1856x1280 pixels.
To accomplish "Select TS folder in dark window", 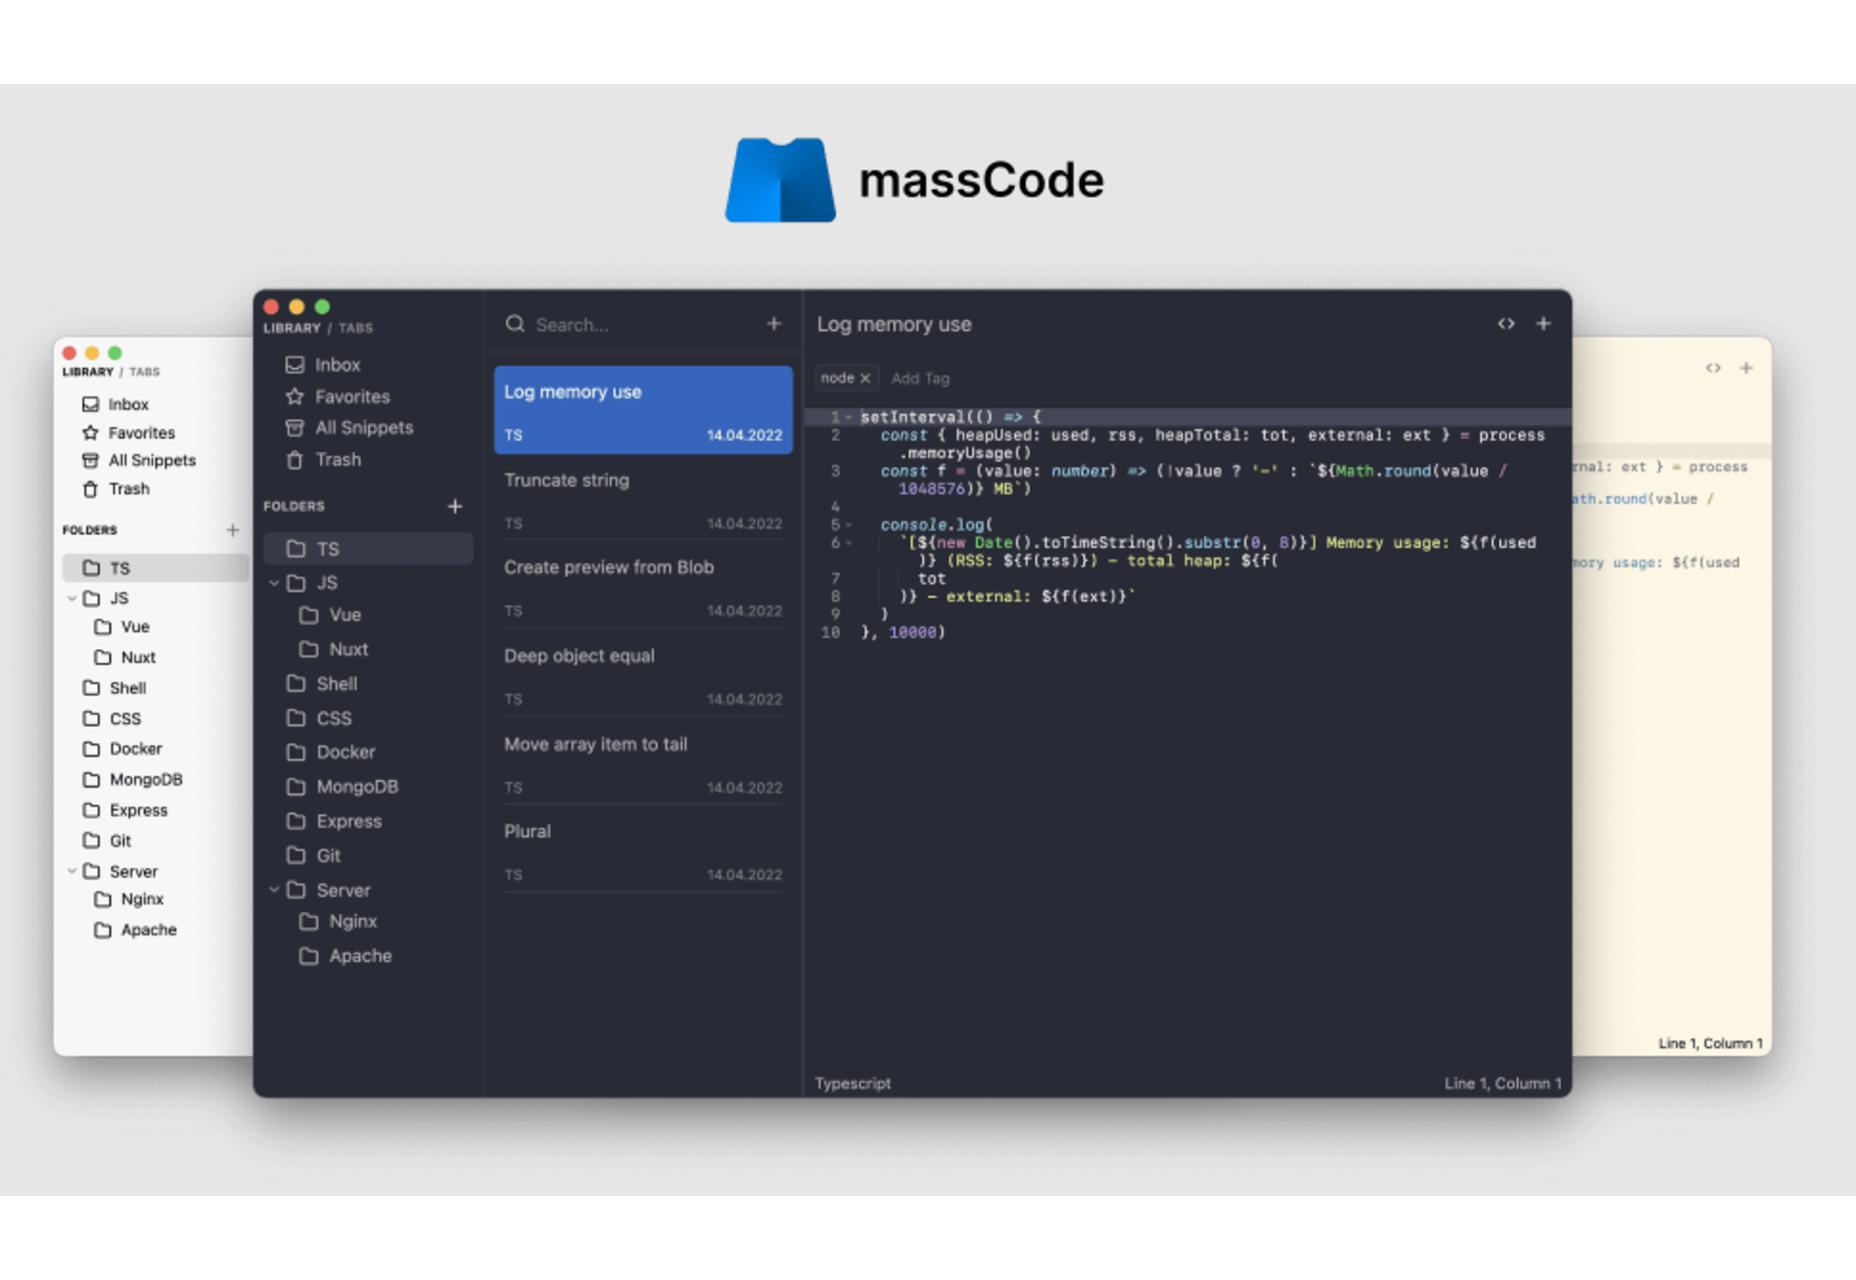I will point(368,549).
